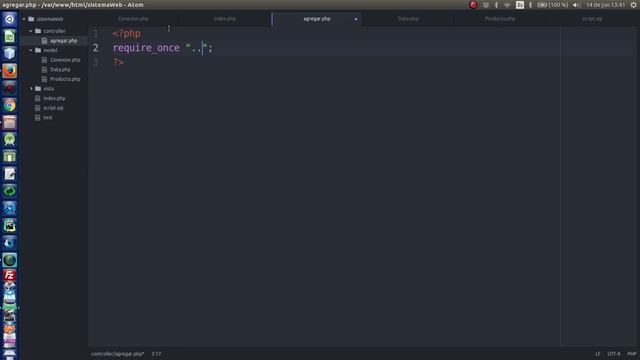
Task: Open the battery 100% indicator
Action: point(552,5)
